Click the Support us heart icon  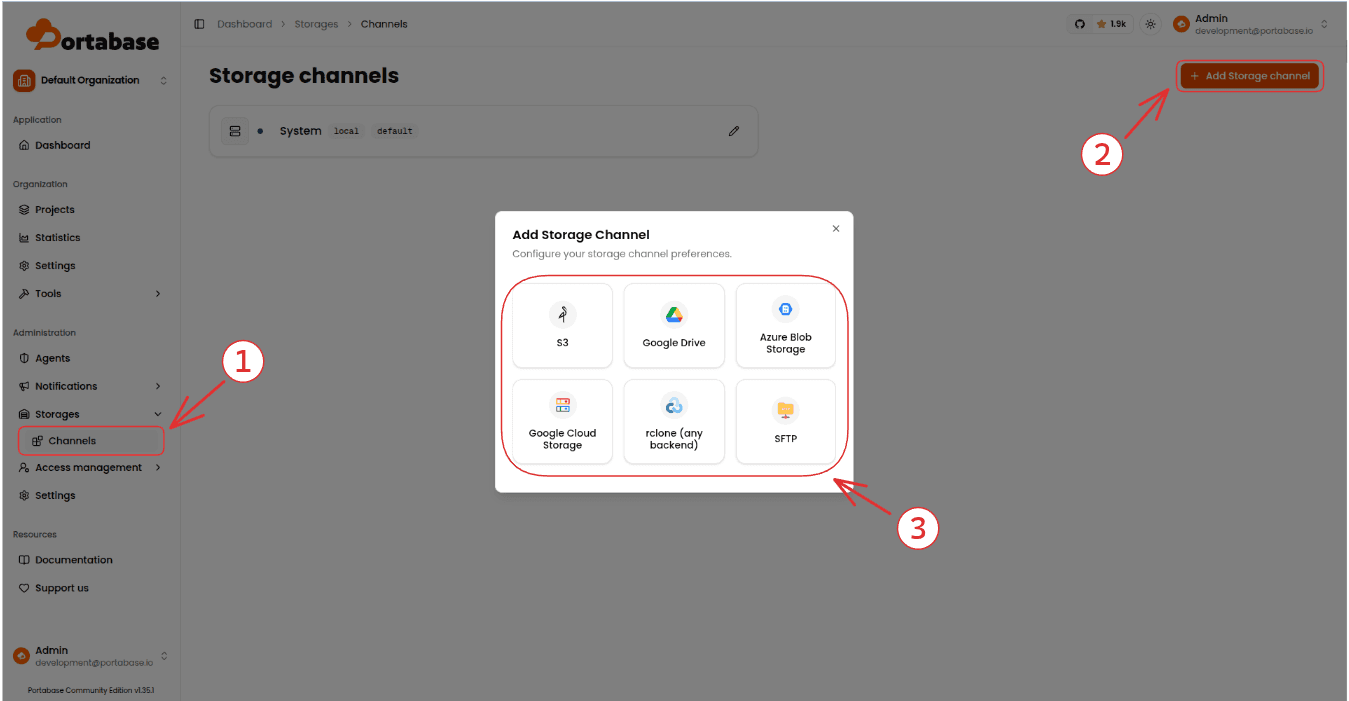[25, 588]
